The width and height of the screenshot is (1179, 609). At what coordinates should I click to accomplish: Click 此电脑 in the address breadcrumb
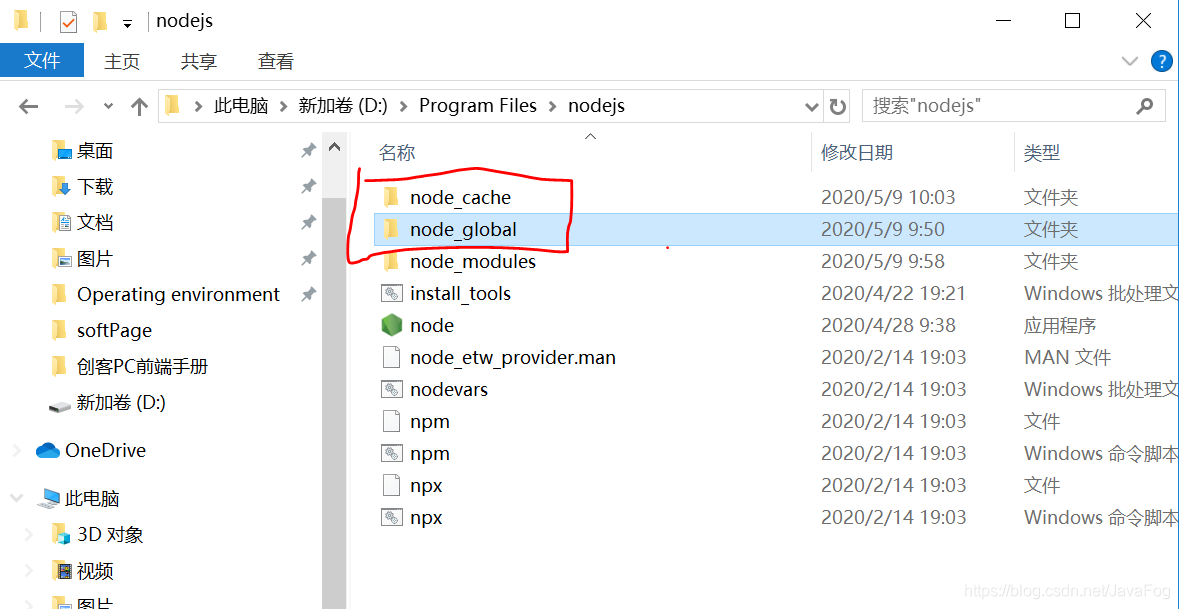[x=241, y=107]
